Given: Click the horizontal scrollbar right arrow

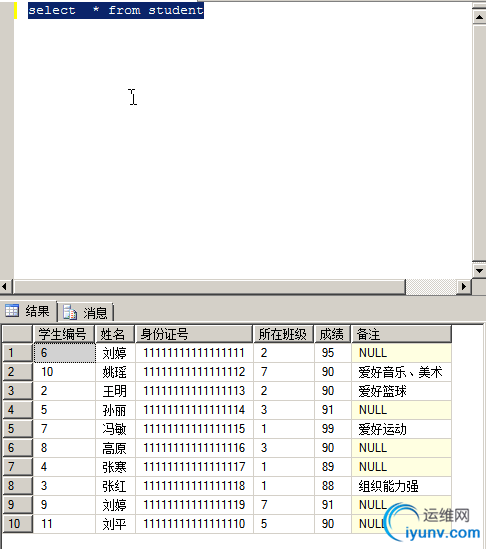Looking at the screenshot, I should pyautogui.click(x=464, y=287).
